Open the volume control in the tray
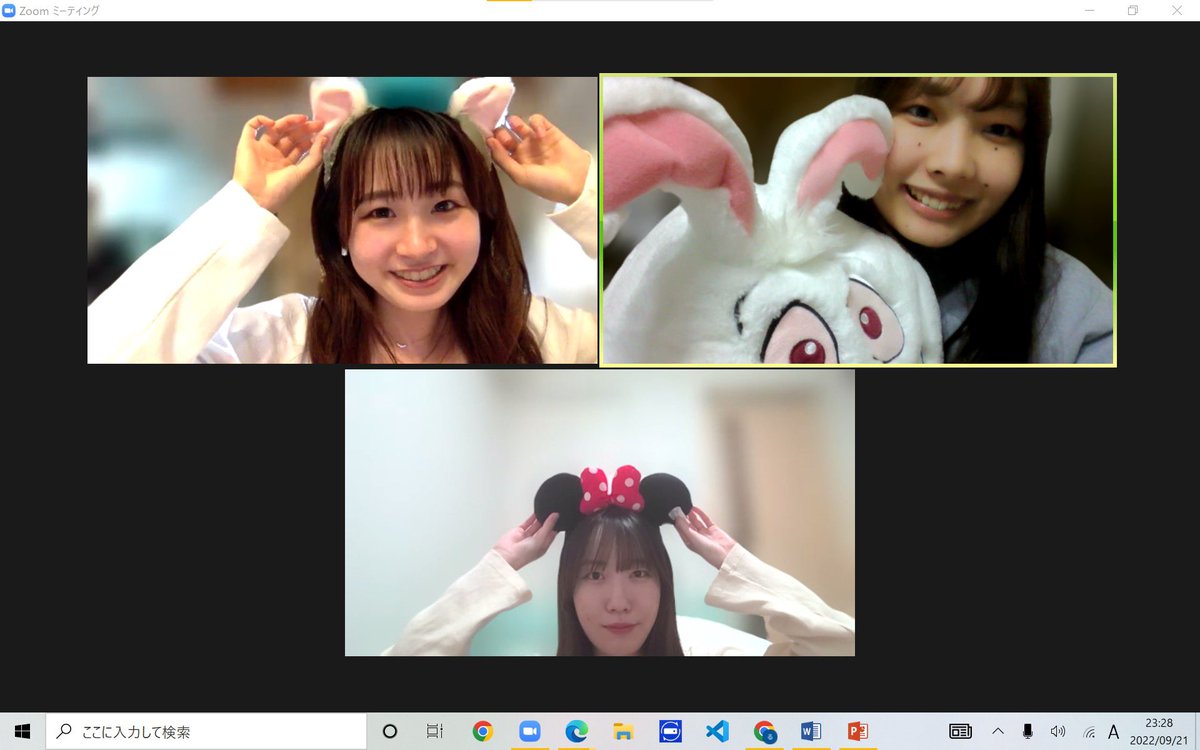This screenshot has height=750, width=1200. pos(1057,731)
